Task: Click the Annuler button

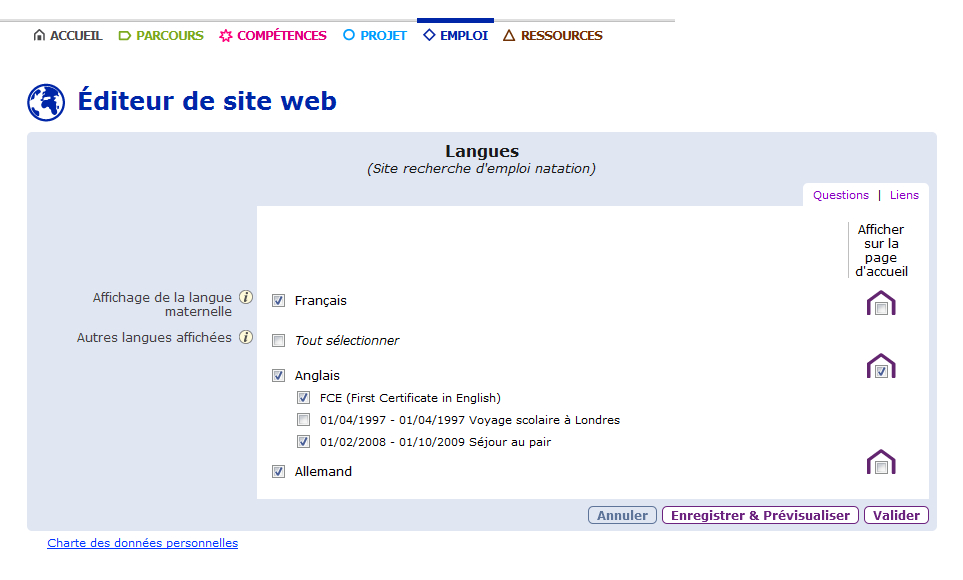Action: [x=622, y=515]
